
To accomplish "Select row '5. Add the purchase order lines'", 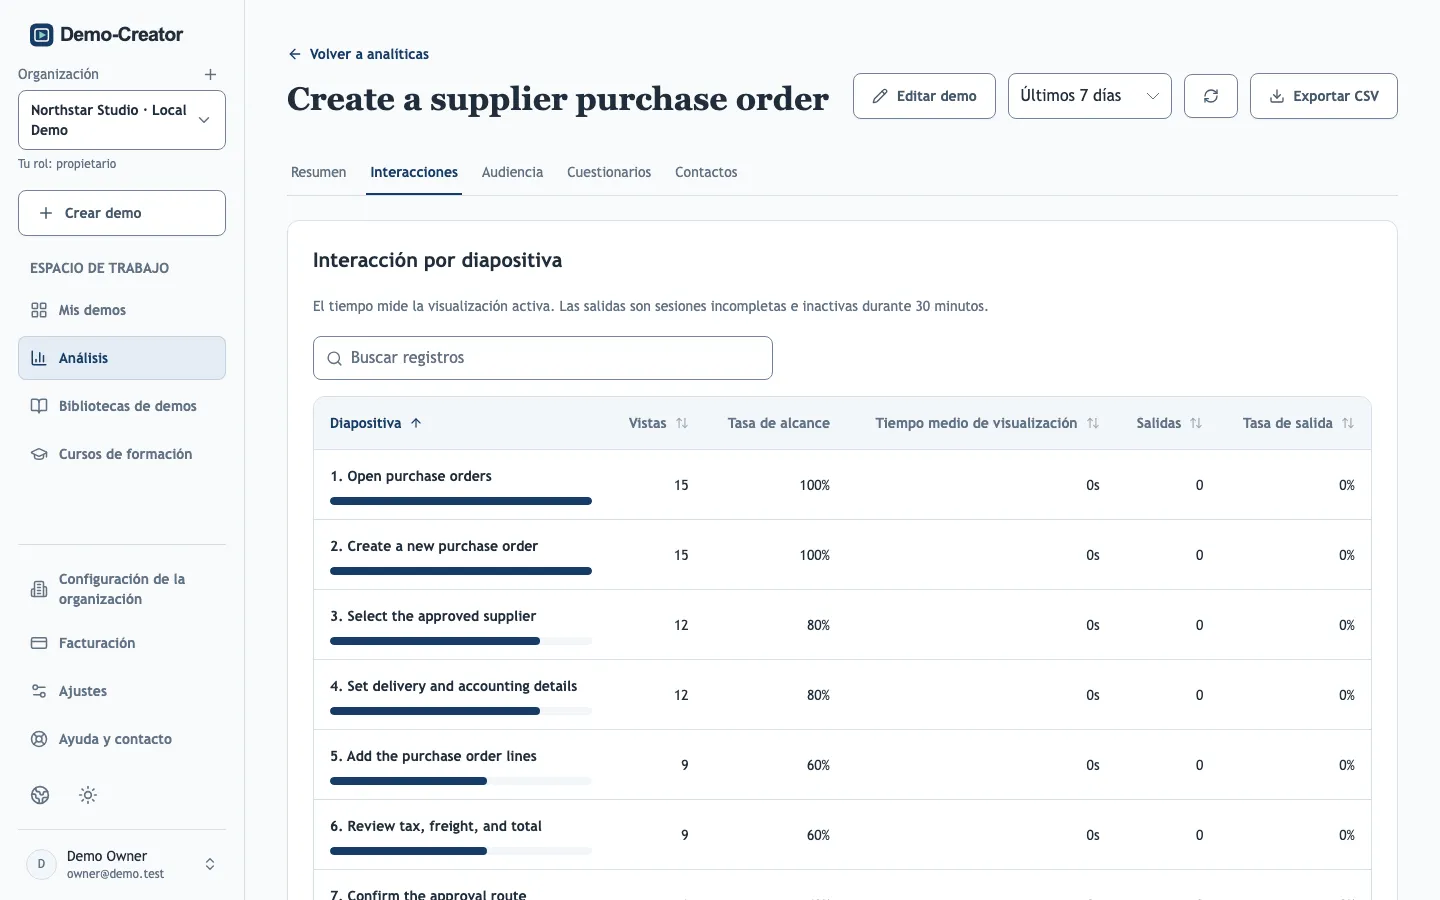I will point(842,765).
